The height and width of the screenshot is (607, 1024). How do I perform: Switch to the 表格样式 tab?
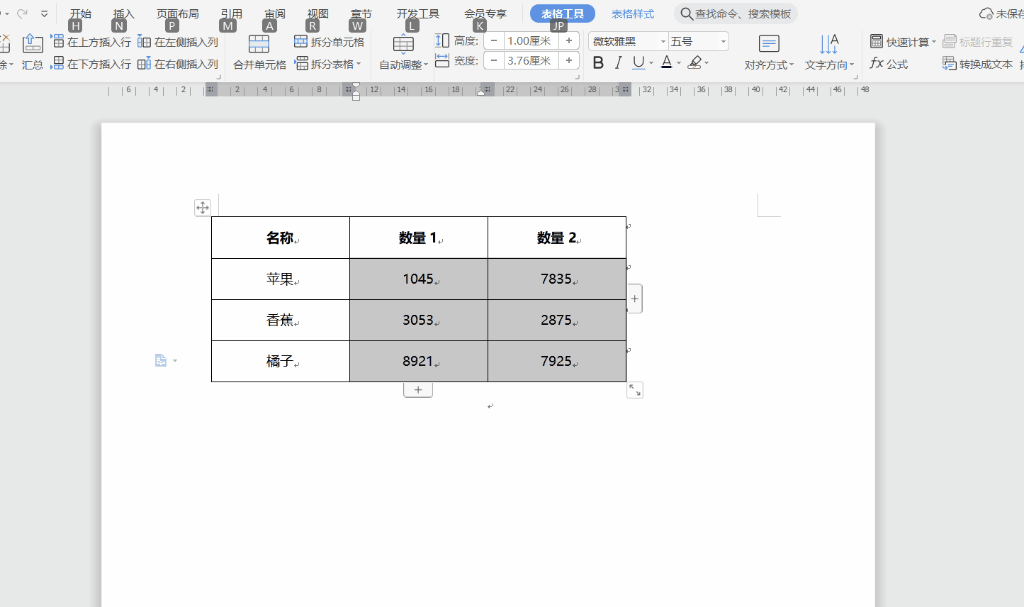[x=632, y=14]
